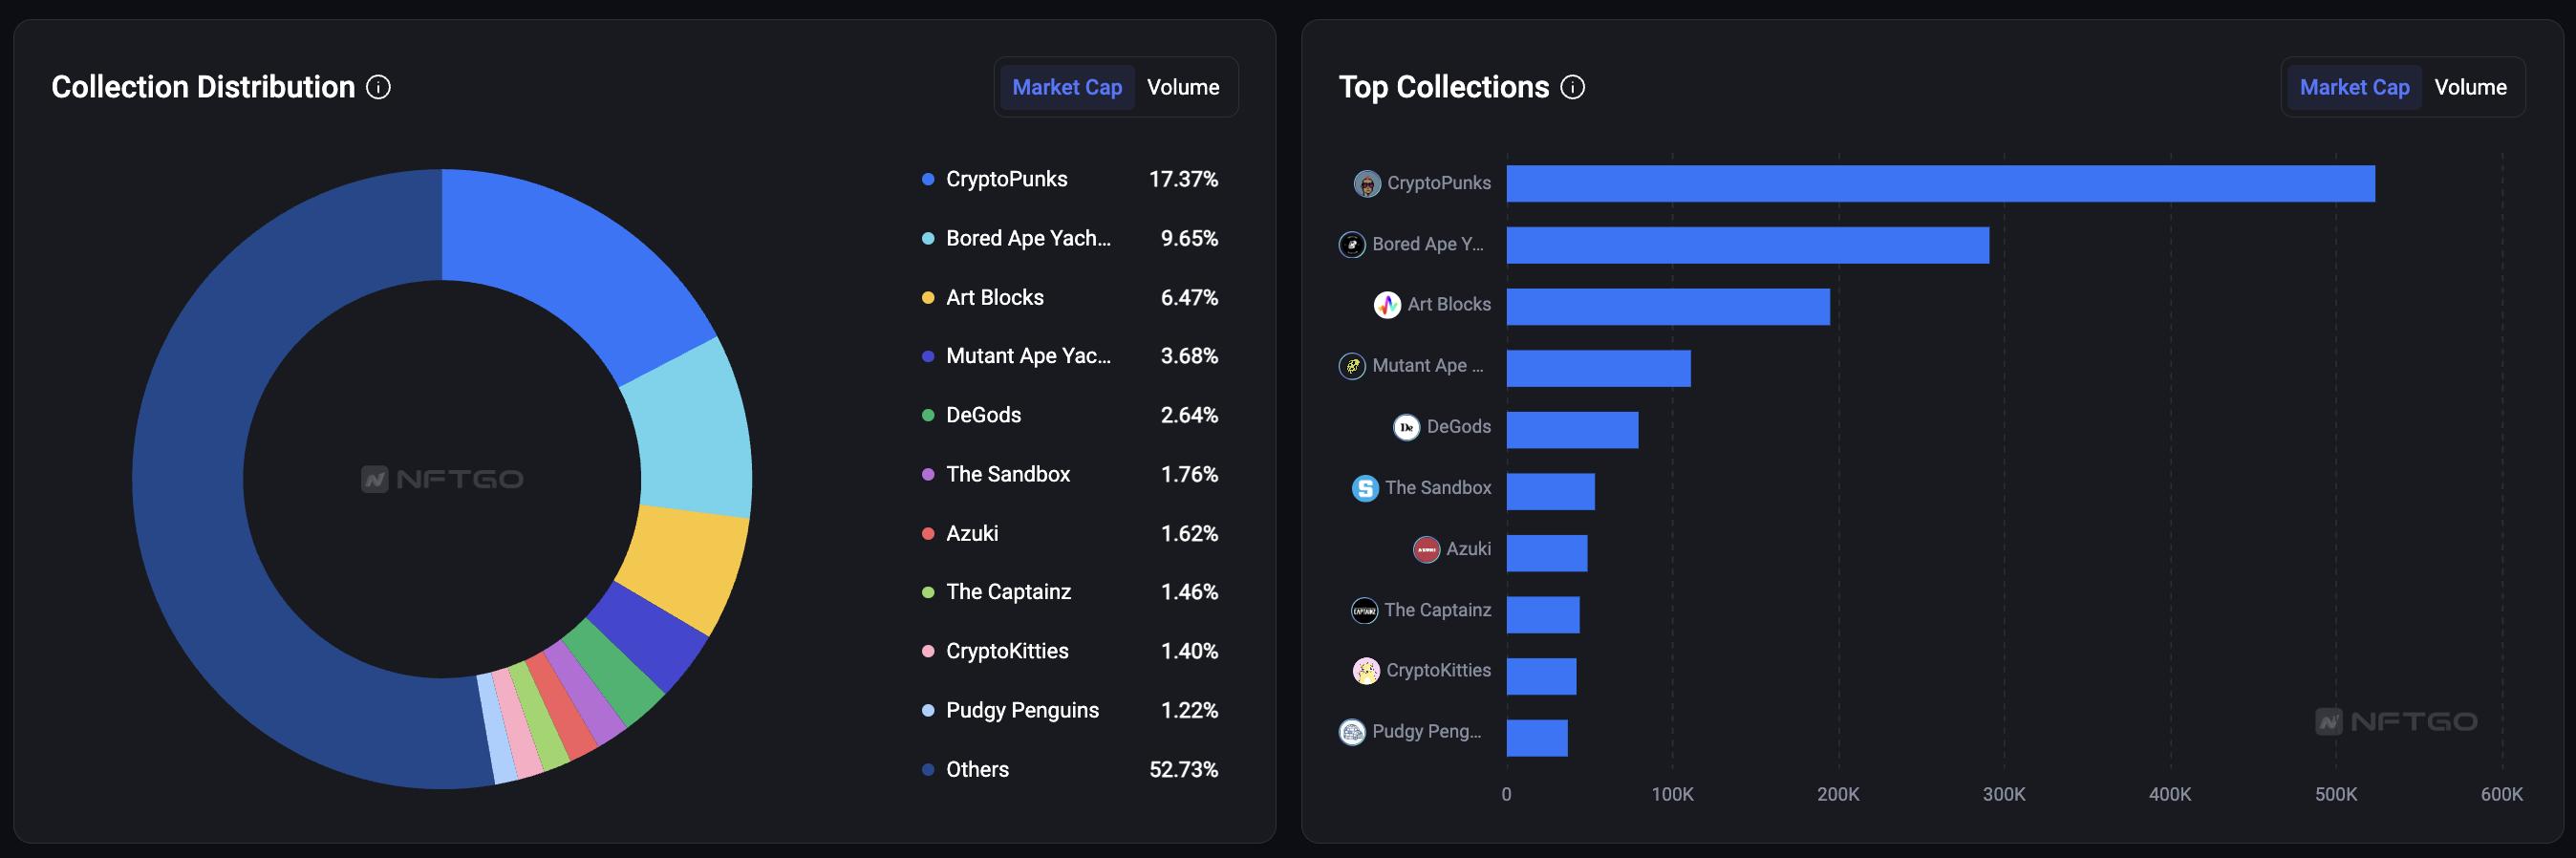Screen dimensions: 2576x858
Task: Click The Captainz label in bar chart
Action: [x=1437, y=610]
